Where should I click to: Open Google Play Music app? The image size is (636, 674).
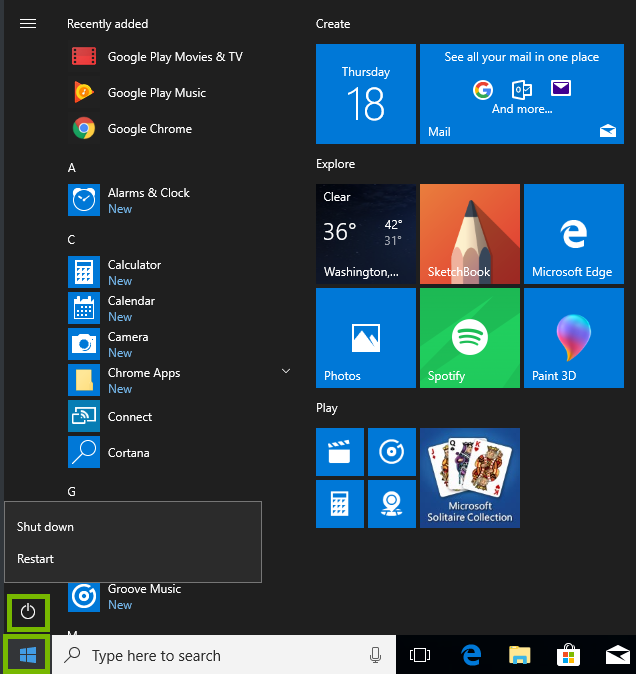pos(180,93)
